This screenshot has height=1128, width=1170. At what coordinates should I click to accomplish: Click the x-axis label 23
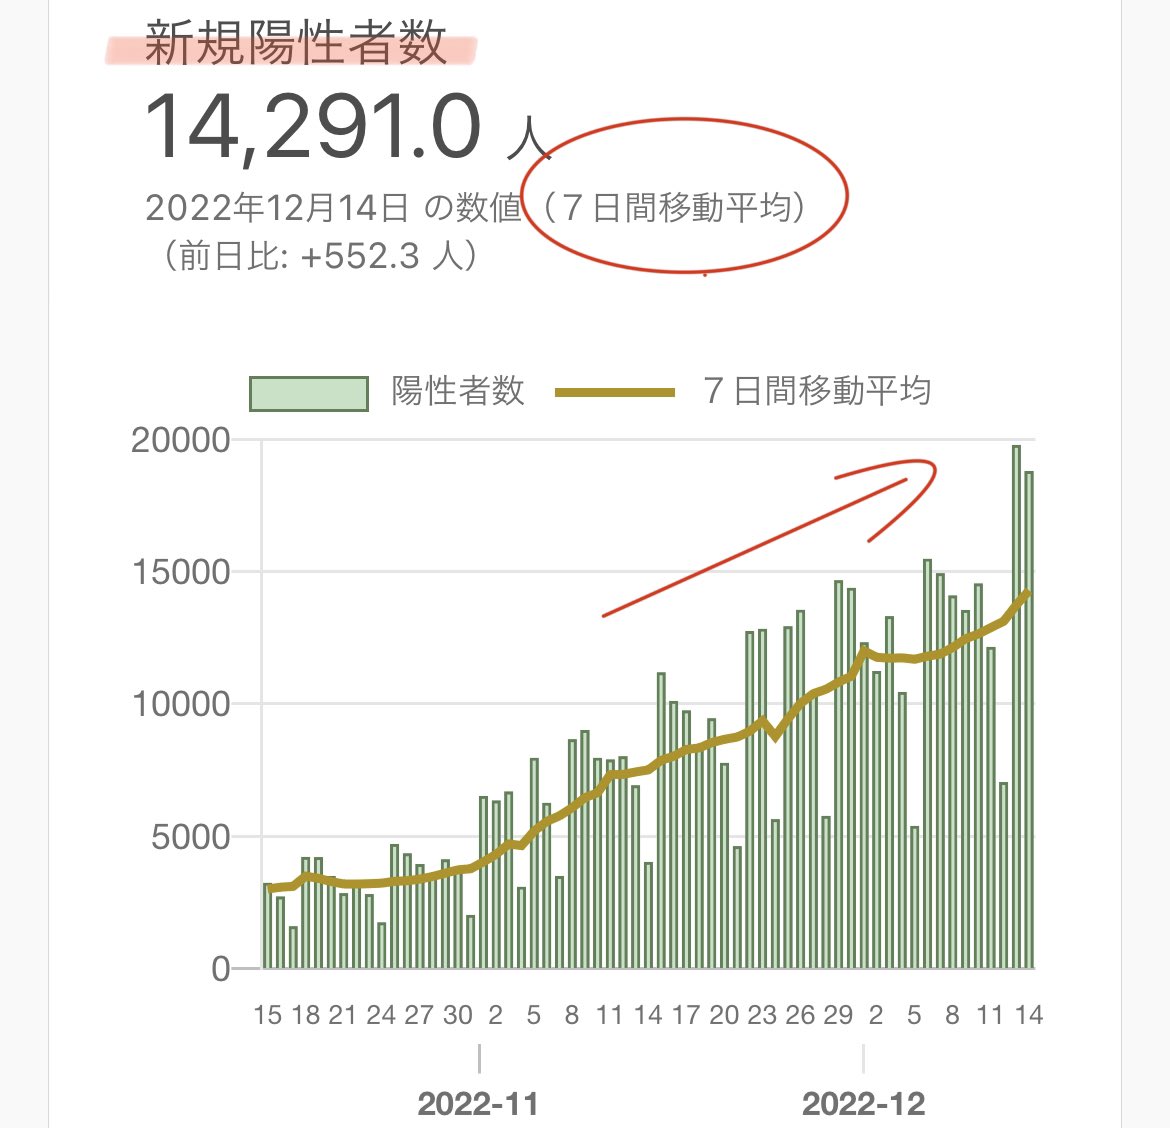point(762,1015)
